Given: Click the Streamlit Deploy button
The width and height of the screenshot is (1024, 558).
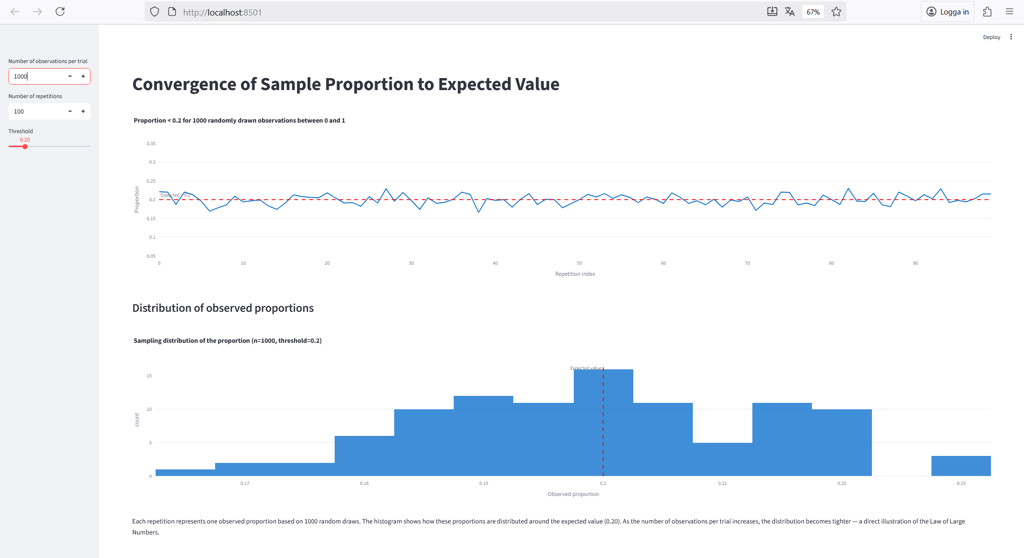Looking at the screenshot, I should 991,37.
